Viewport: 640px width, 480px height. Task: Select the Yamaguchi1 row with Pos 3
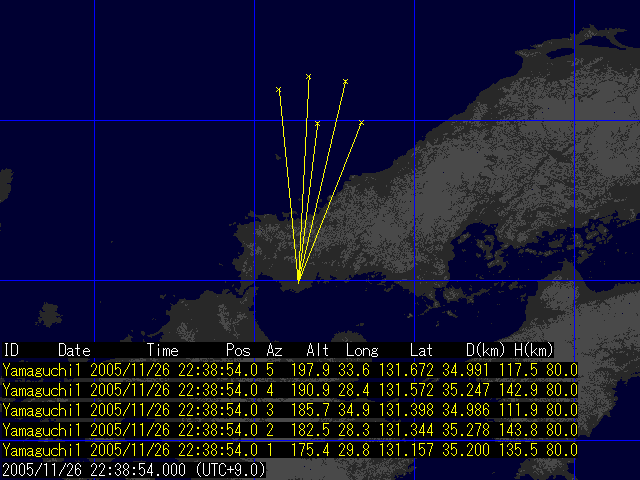click(290, 410)
